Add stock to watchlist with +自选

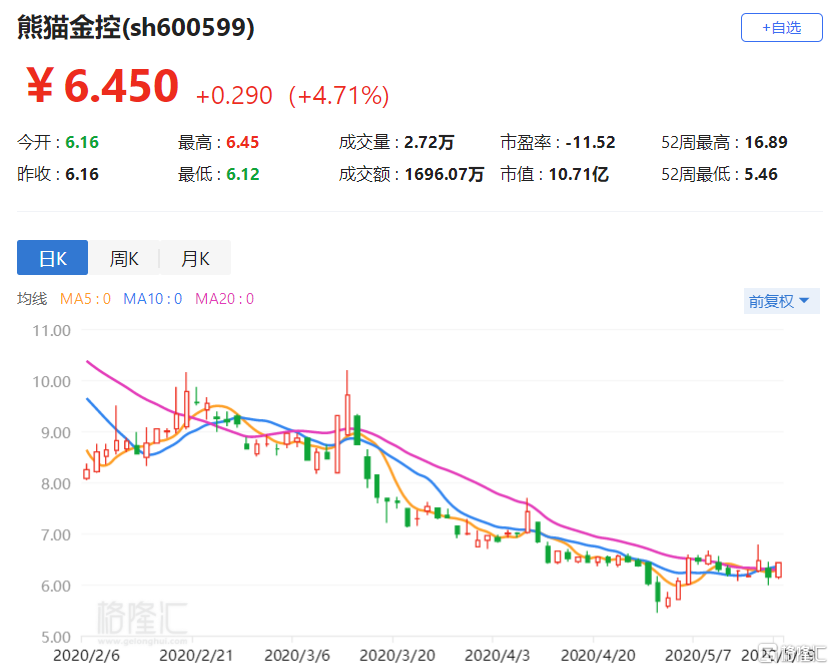point(781,28)
